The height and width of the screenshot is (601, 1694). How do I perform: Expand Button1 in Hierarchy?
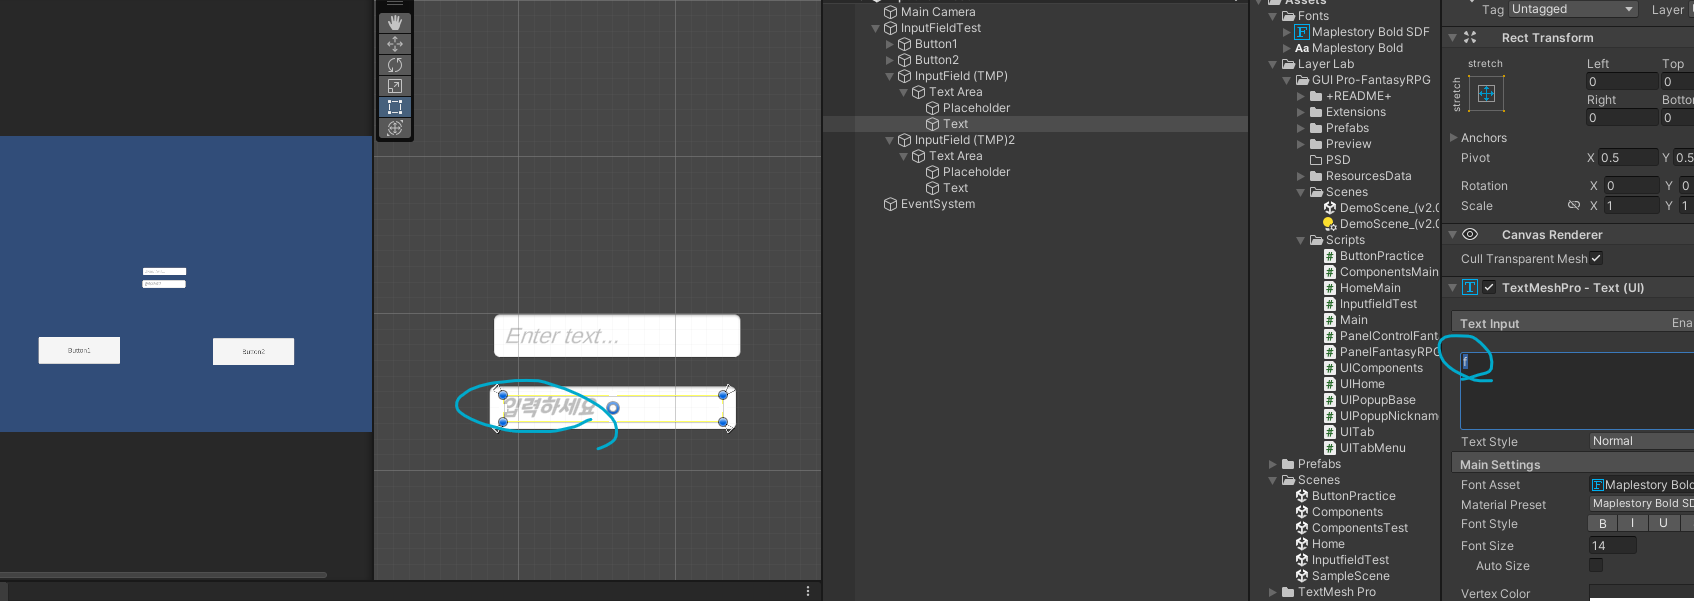[x=890, y=44]
